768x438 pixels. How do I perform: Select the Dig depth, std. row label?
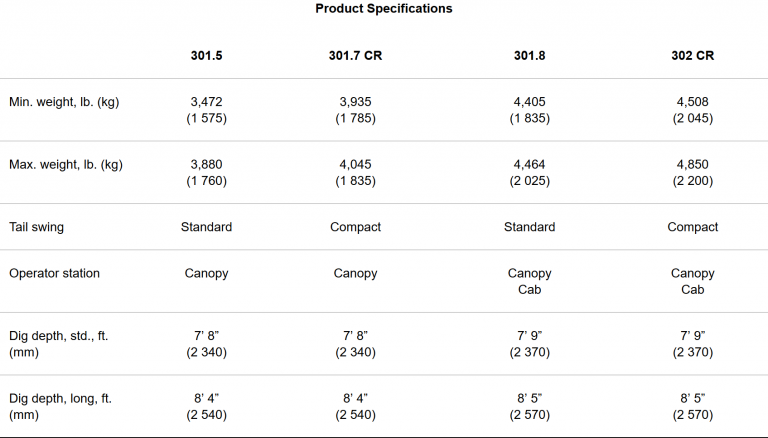coord(58,344)
